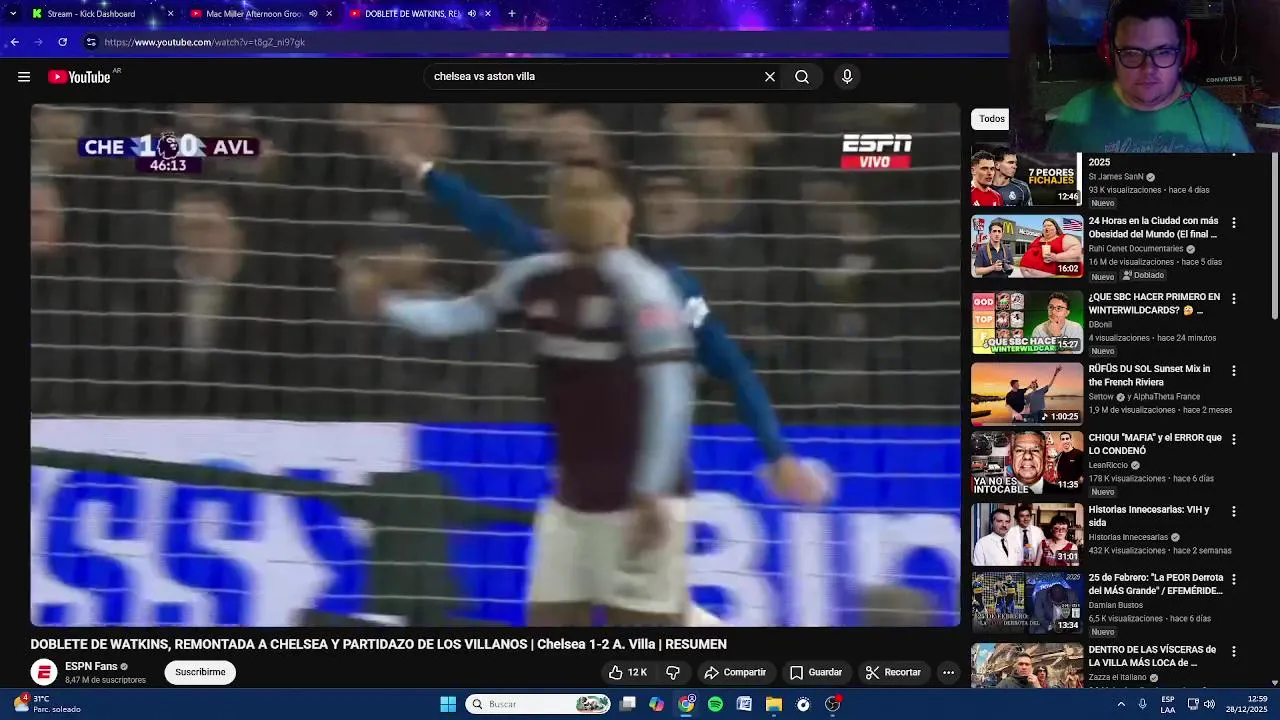This screenshot has width=1280, height=720.
Task: Click the Windows taskbar Buscar search box
Action: [538, 704]
